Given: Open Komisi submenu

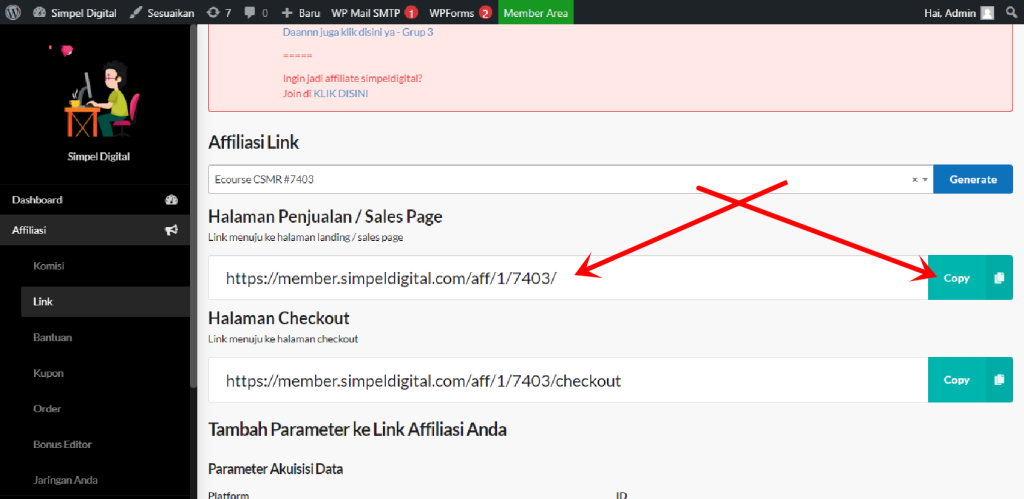Looking at the screenshot, I should coord(48,266).
